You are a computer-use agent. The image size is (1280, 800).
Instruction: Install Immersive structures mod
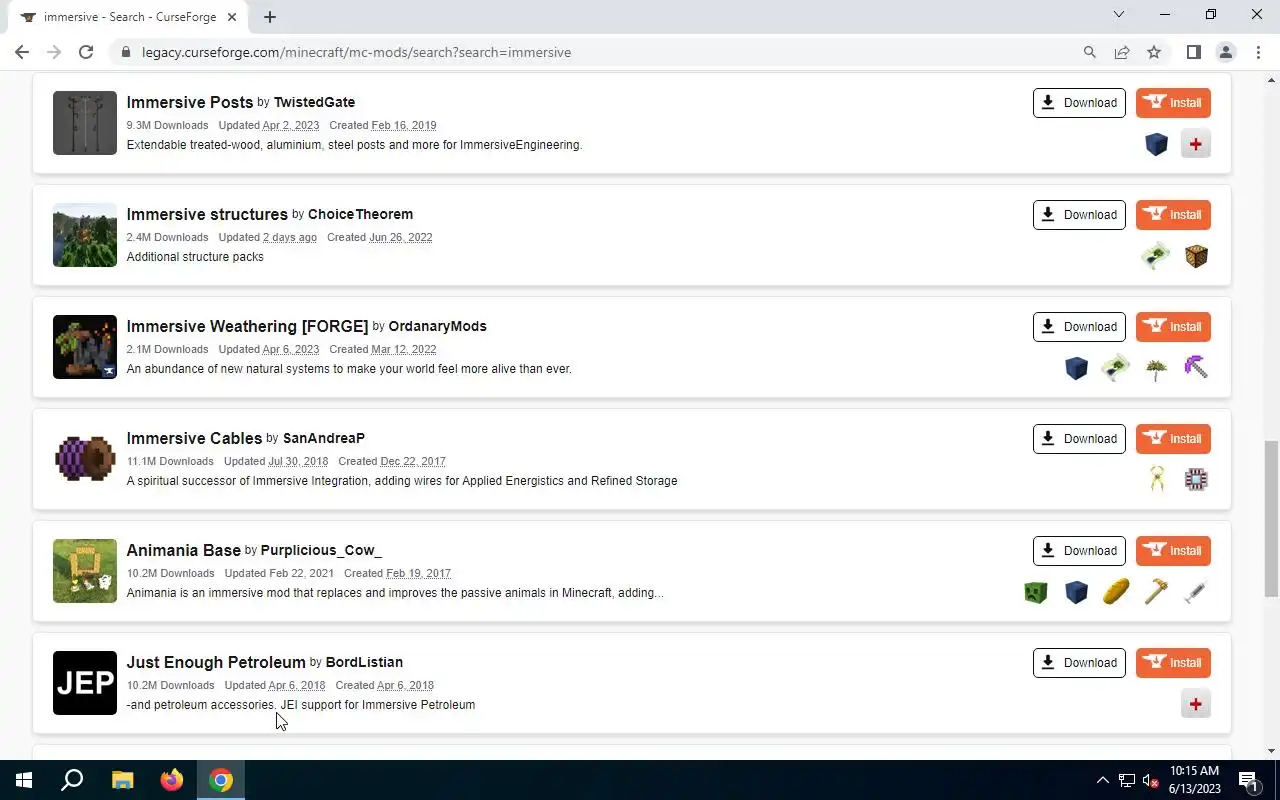click(x=1173, y=215)
